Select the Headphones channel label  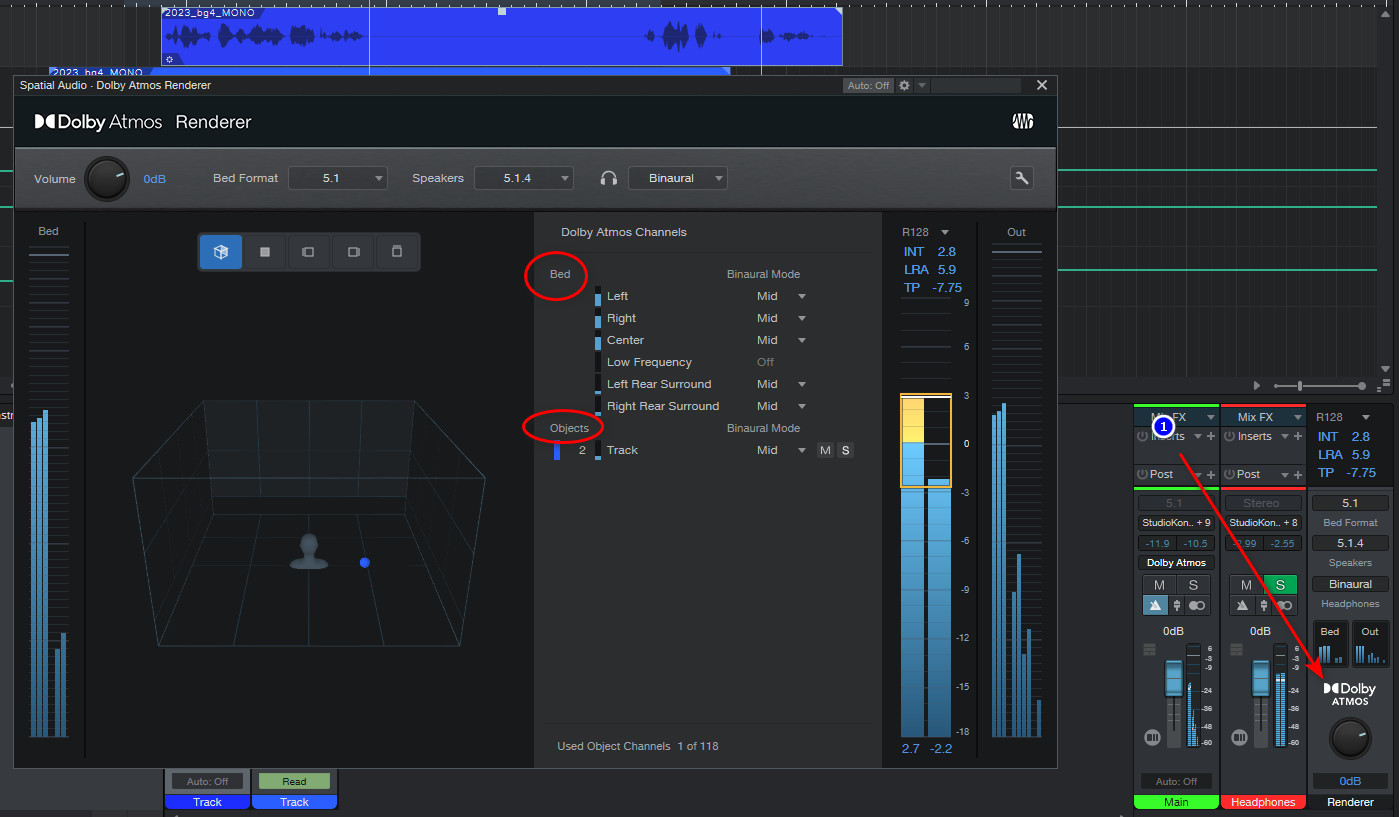tap(1263, 802)
